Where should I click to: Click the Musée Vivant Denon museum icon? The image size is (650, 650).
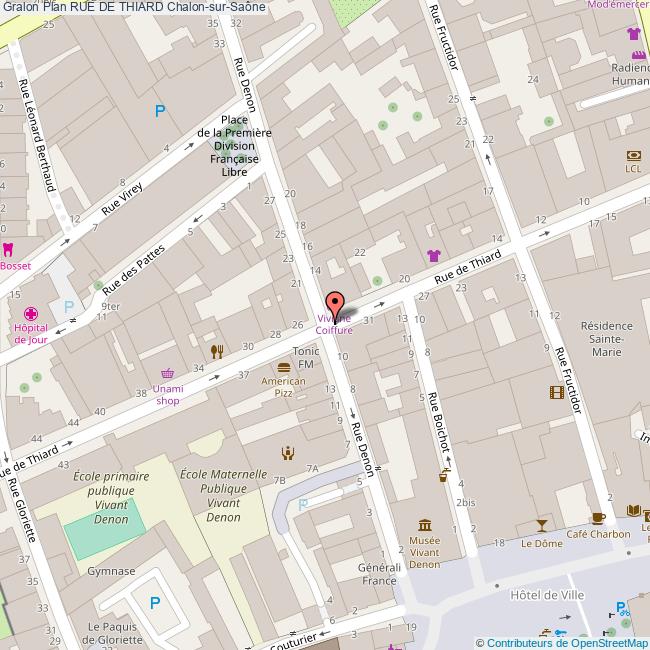click(425, 526)
